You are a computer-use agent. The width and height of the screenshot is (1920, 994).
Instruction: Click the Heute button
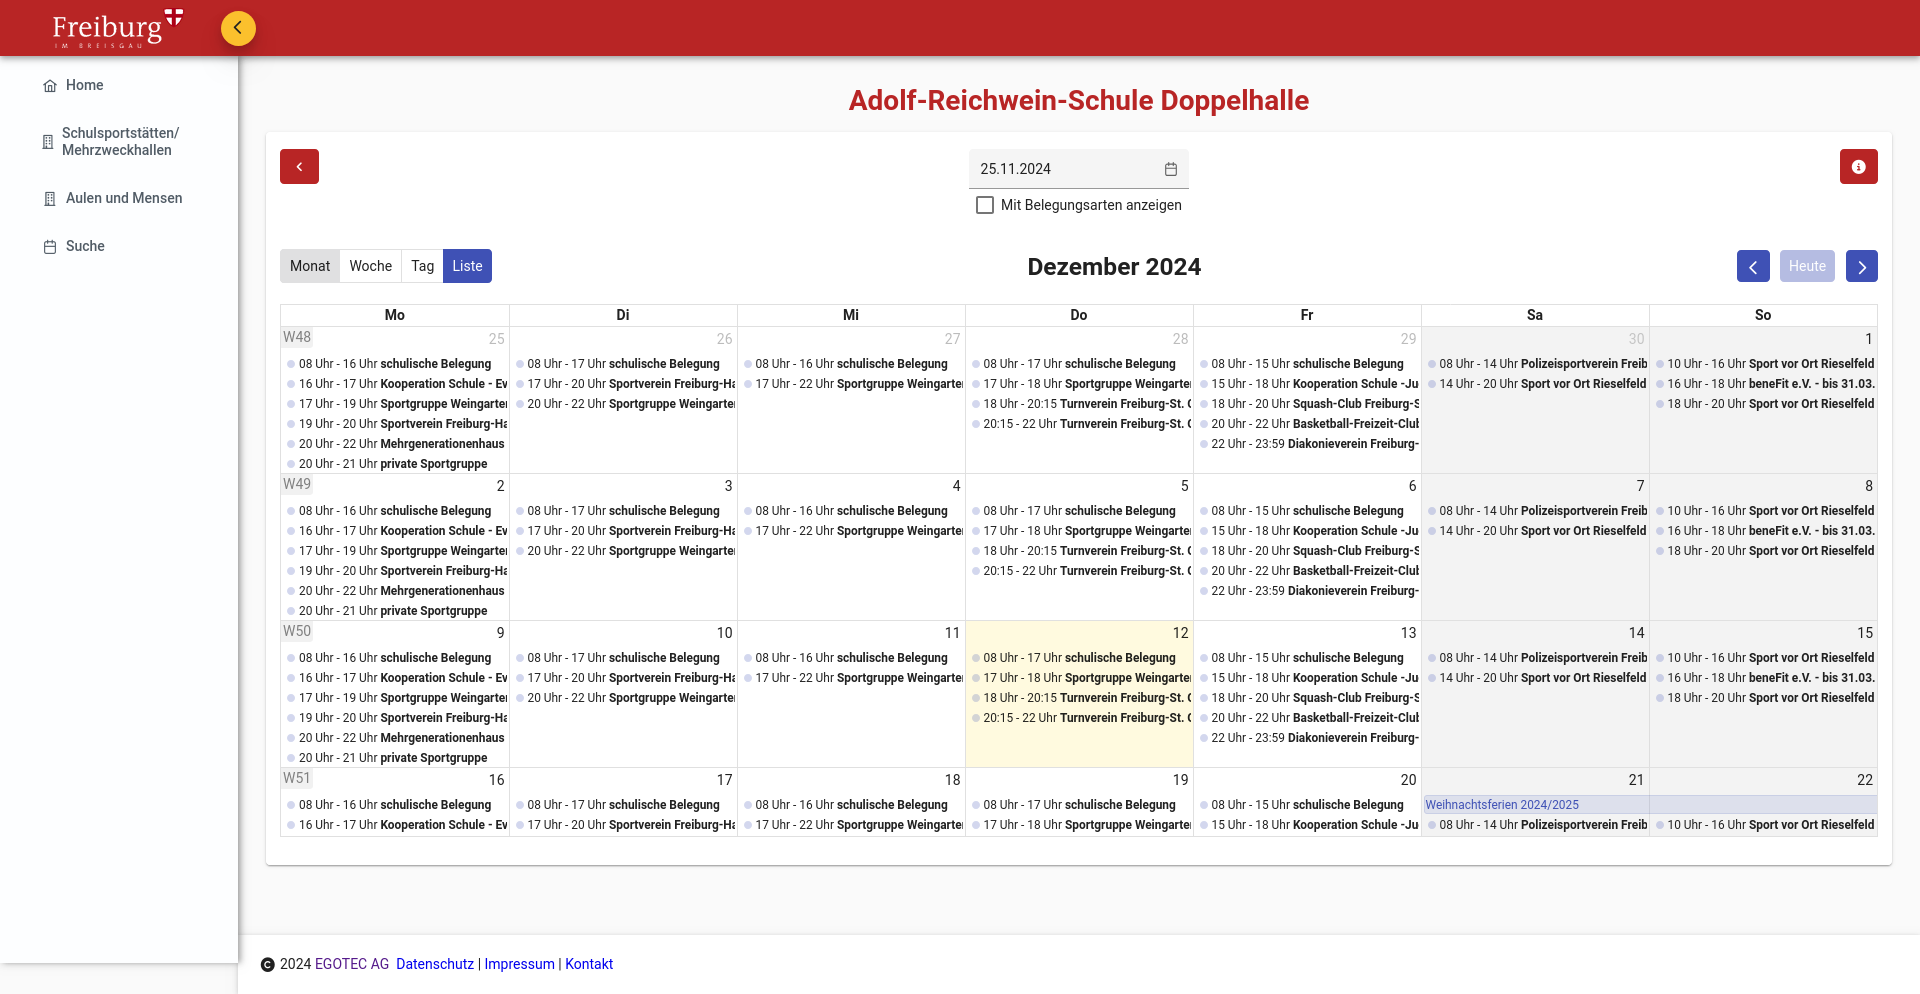pos(1806,266)
